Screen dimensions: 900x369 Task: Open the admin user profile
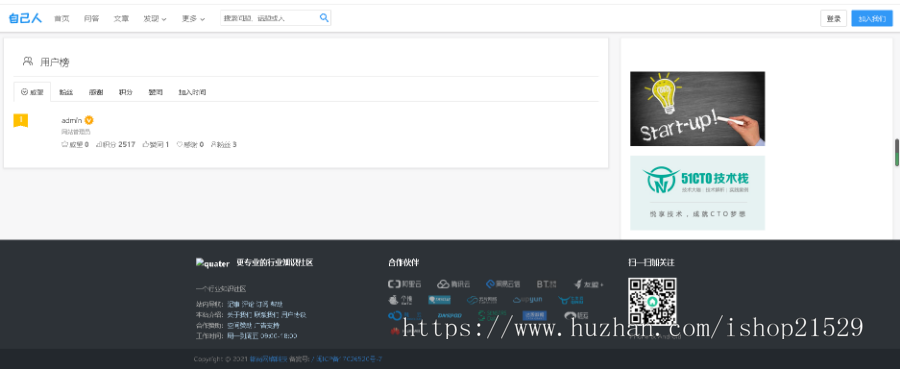pos(72,120)
